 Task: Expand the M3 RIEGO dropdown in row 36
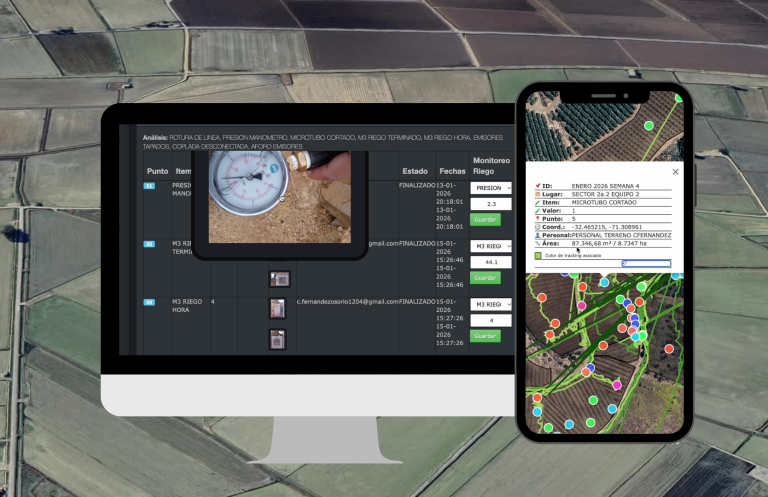pyautogui.click(x=491, y=304)
